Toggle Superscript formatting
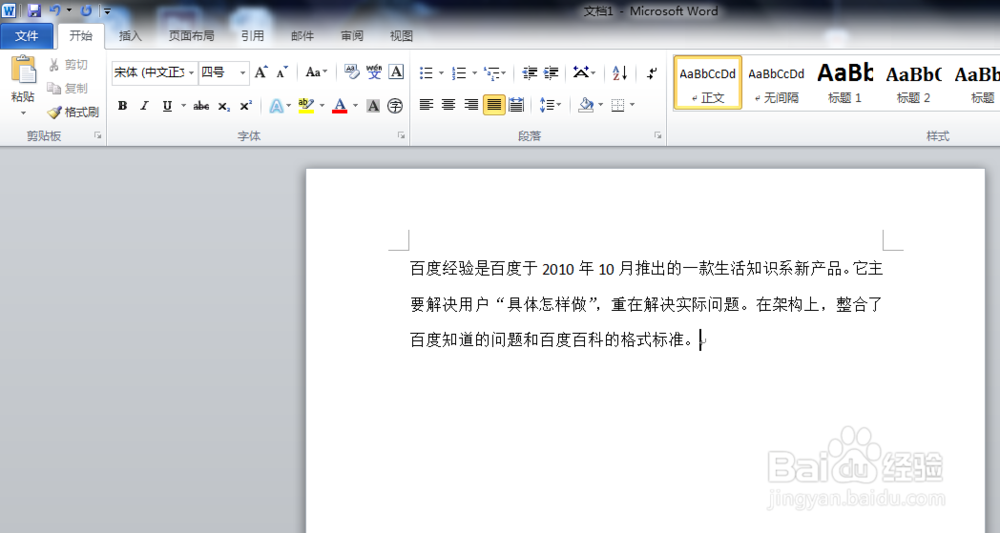1000x533 pixels. pos(246,106)
